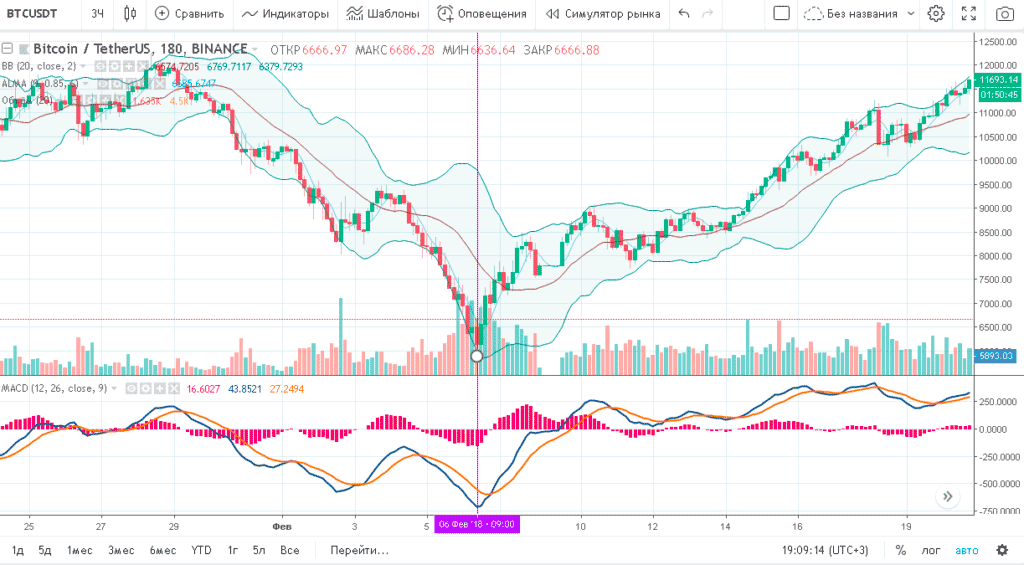Toggle the лог logarithmic scale
This screenshot has height=565, width=1024.
930,550
